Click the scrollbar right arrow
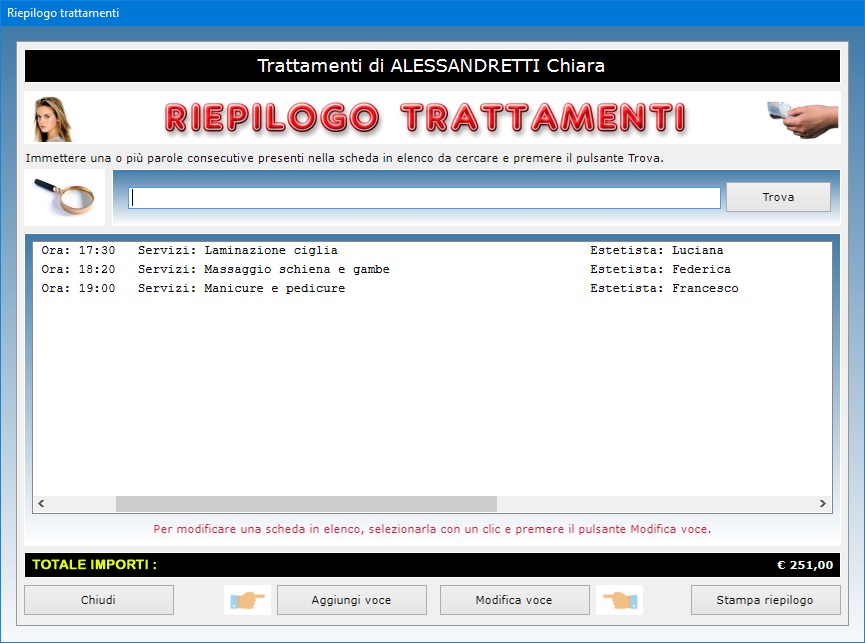 tap(823, 503)
